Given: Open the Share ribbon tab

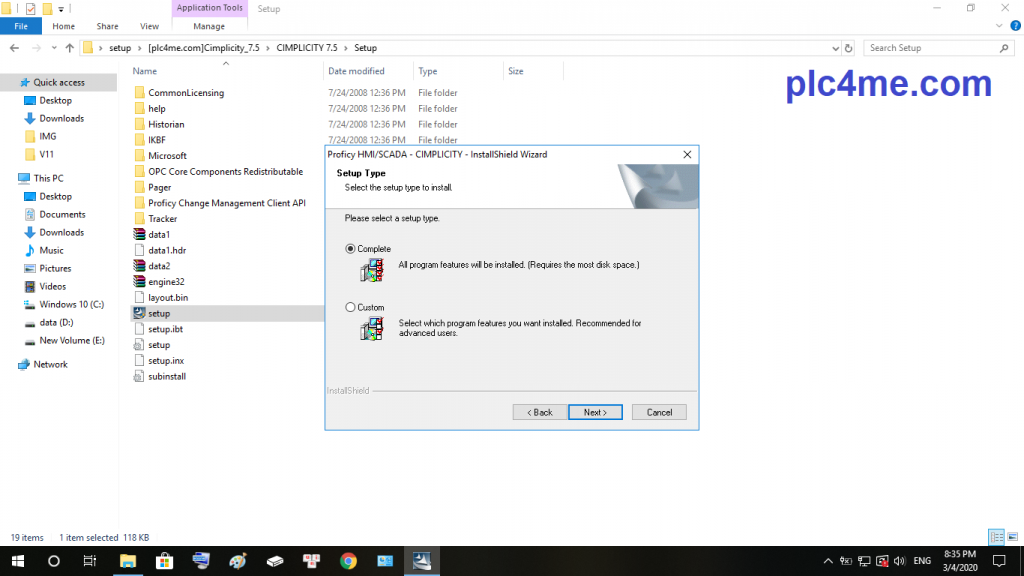Looking at the screenshot, I should [x=107, y=27].
